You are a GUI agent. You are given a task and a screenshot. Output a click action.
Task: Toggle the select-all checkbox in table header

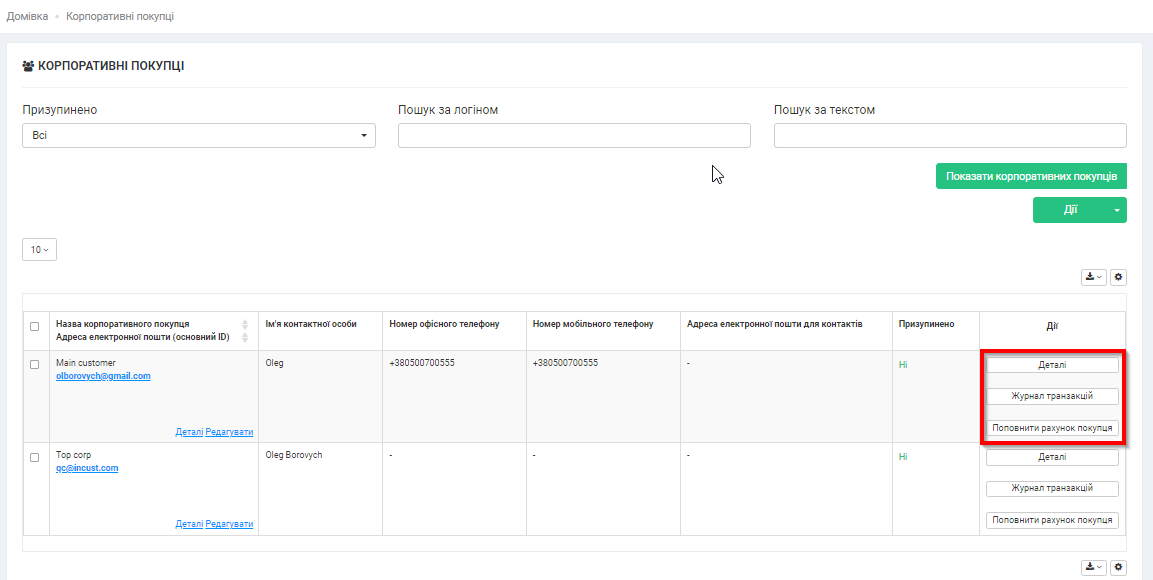(35, 326)
